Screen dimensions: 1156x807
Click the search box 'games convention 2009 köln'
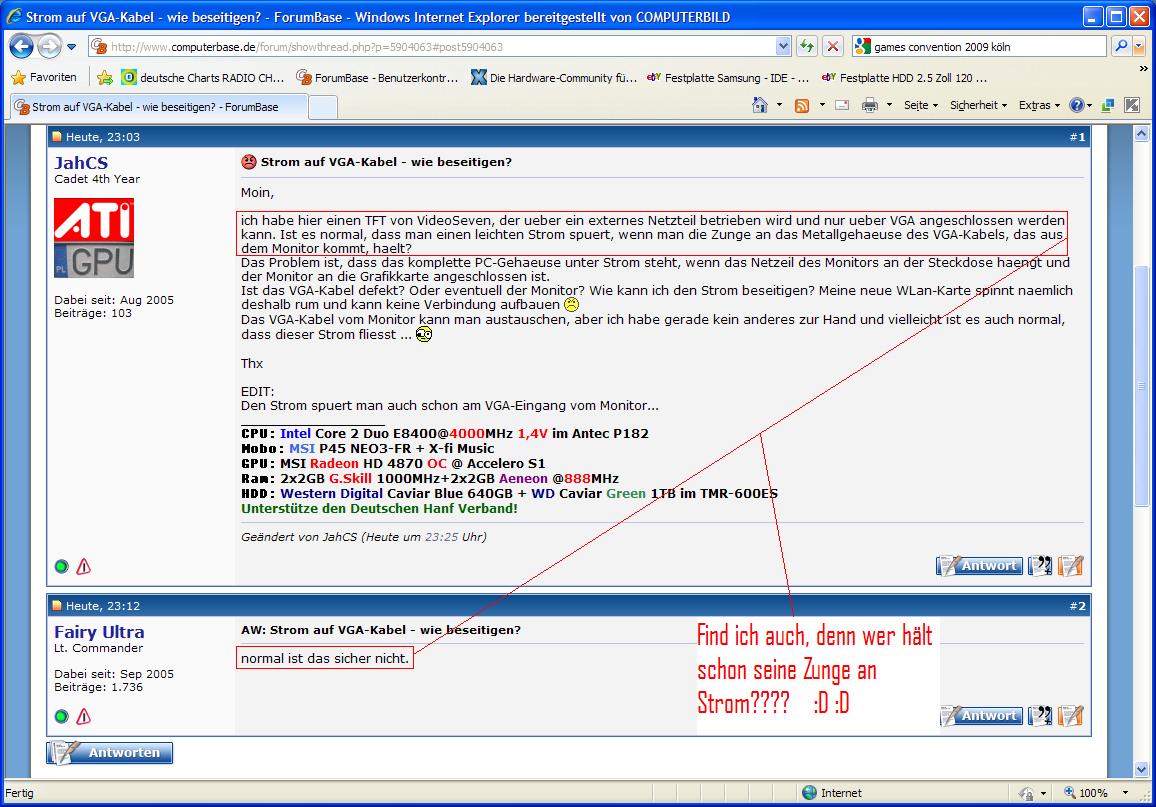(979, 46)
